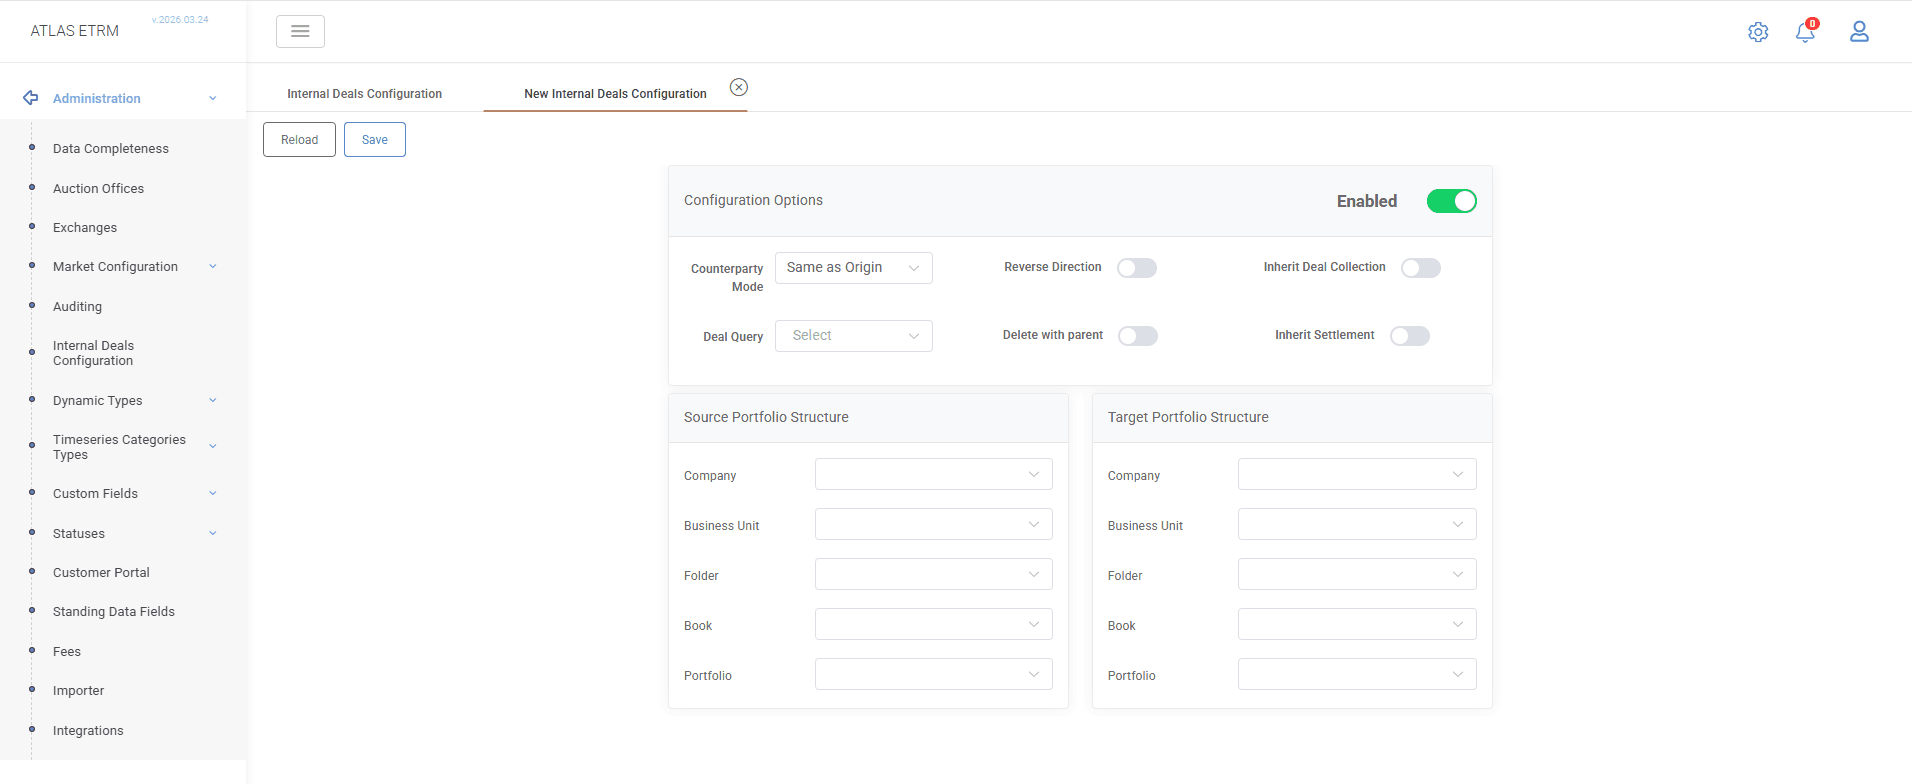This screenshot has width=1912, height=784.
Task: Open Internal Deals Configuration sidebar item
Action: click(93, 353)
